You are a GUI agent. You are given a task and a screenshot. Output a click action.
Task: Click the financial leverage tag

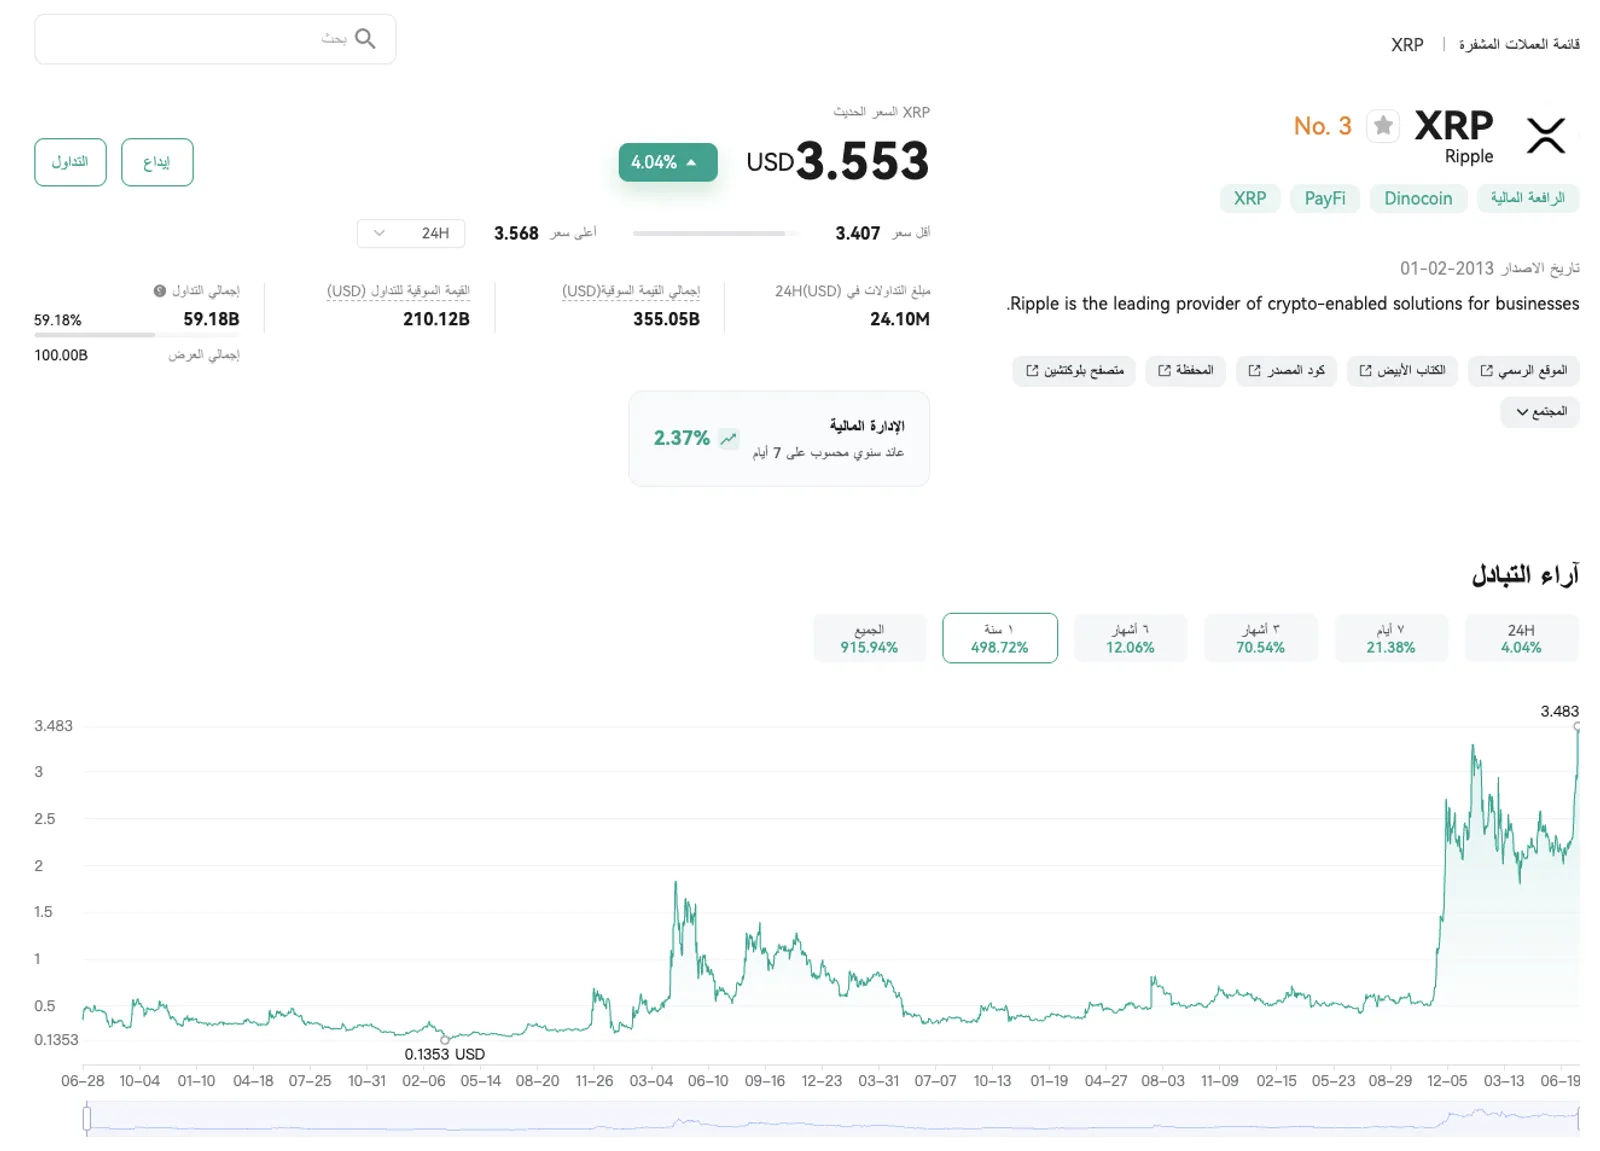[x=1528, y=198]
